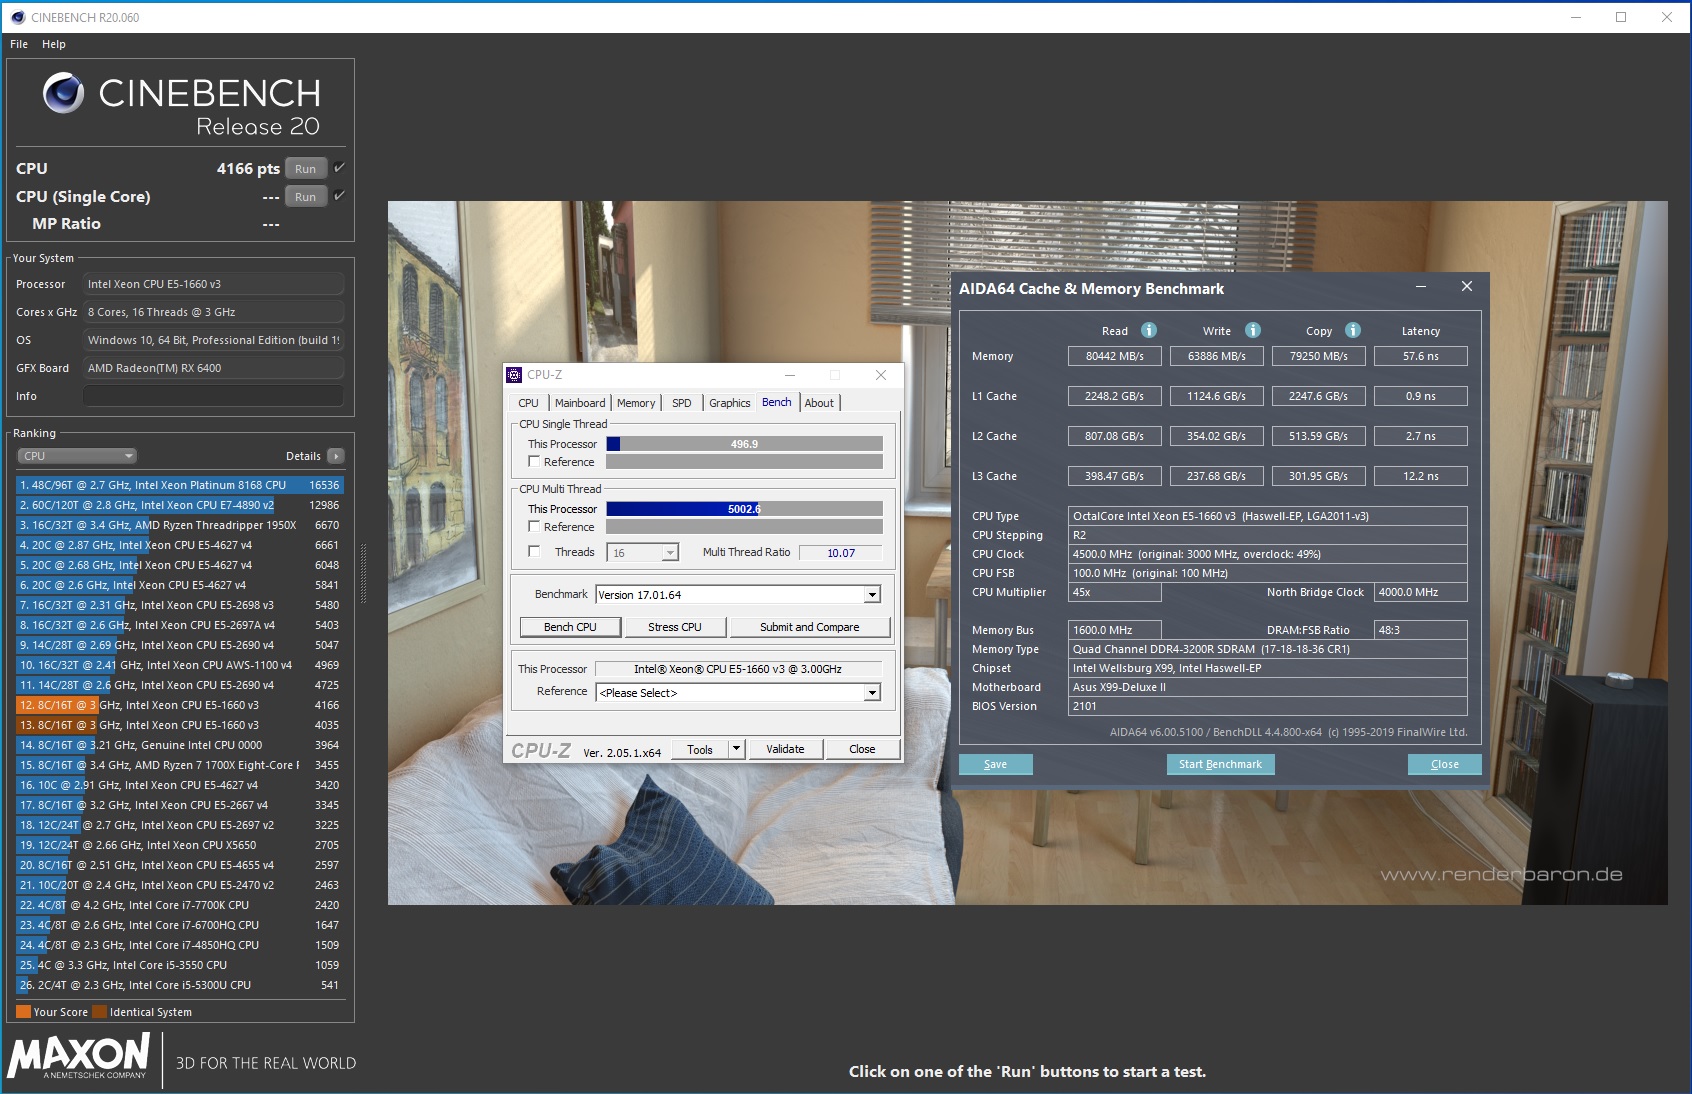This screenshot has height=1094, width=1692.
Task: Open the CPU ranking type dropdown
Action: (77, 456)
